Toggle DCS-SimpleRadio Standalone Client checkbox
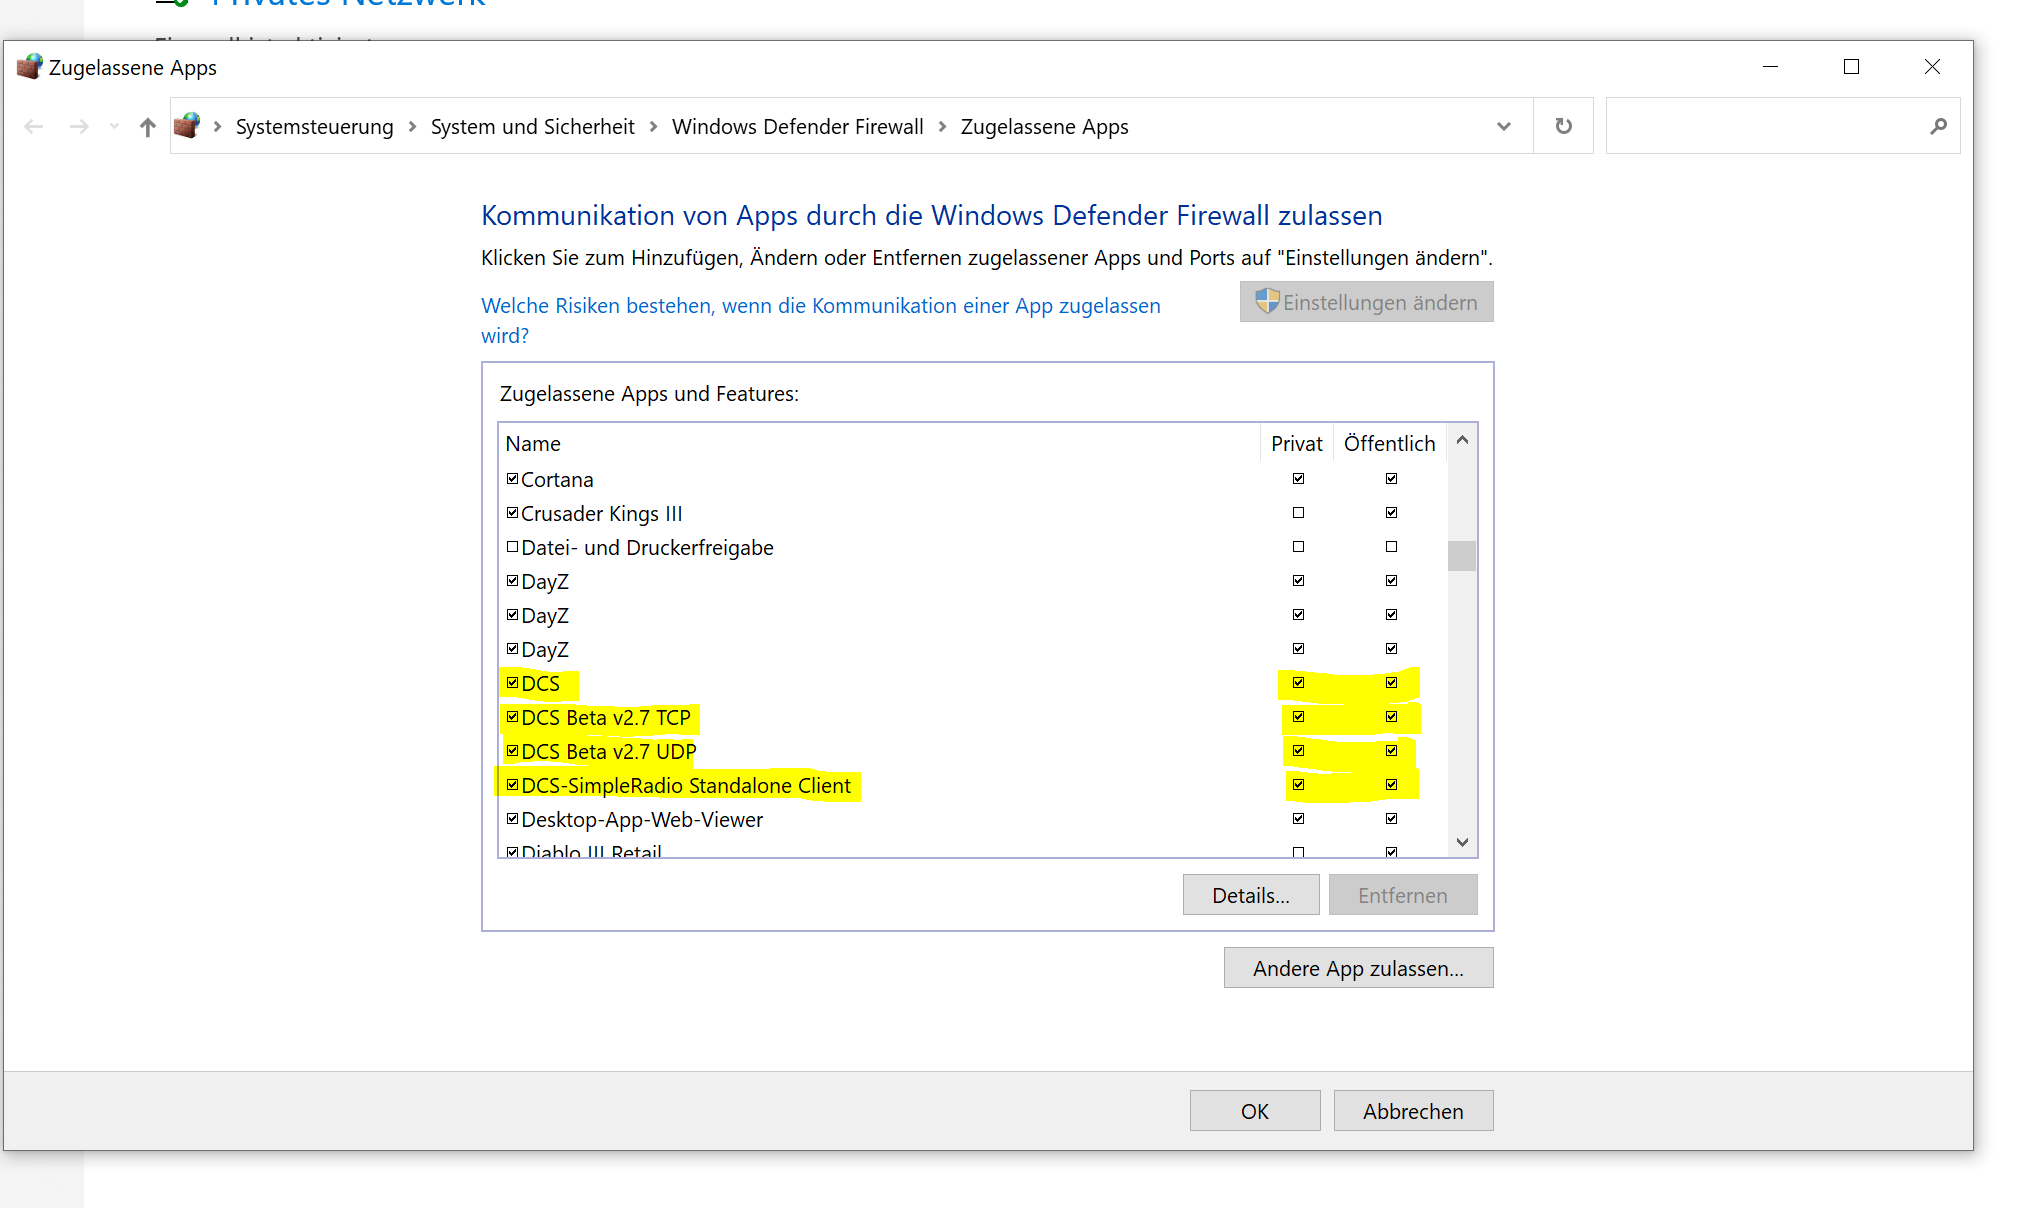 513,785
